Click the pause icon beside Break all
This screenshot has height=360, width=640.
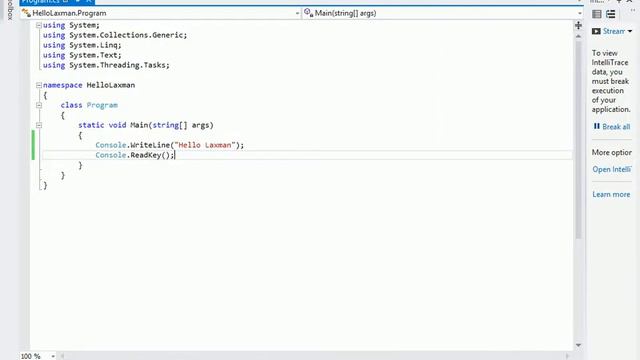597,127
